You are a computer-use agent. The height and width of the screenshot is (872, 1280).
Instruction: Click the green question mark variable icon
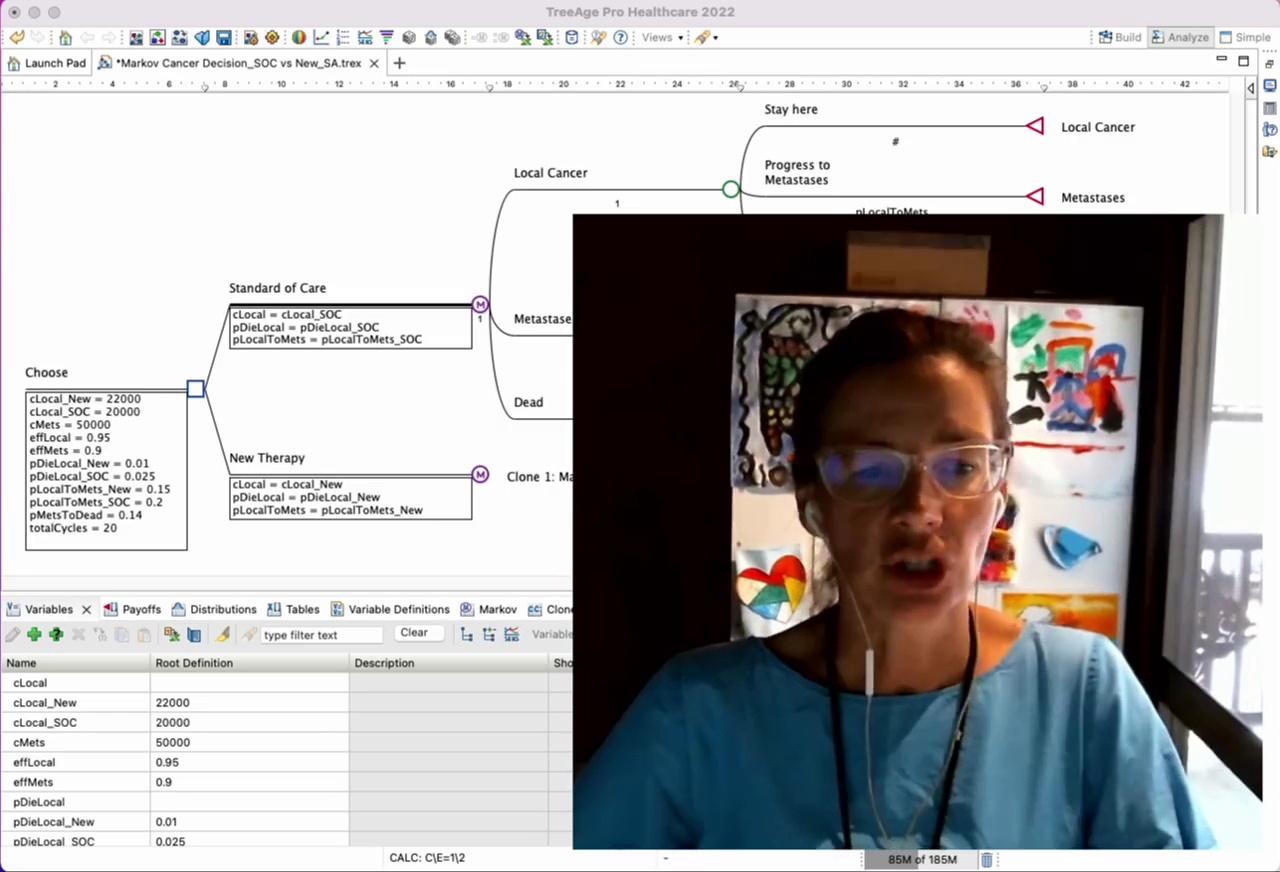pyautogui.click(x=56, y=634)
